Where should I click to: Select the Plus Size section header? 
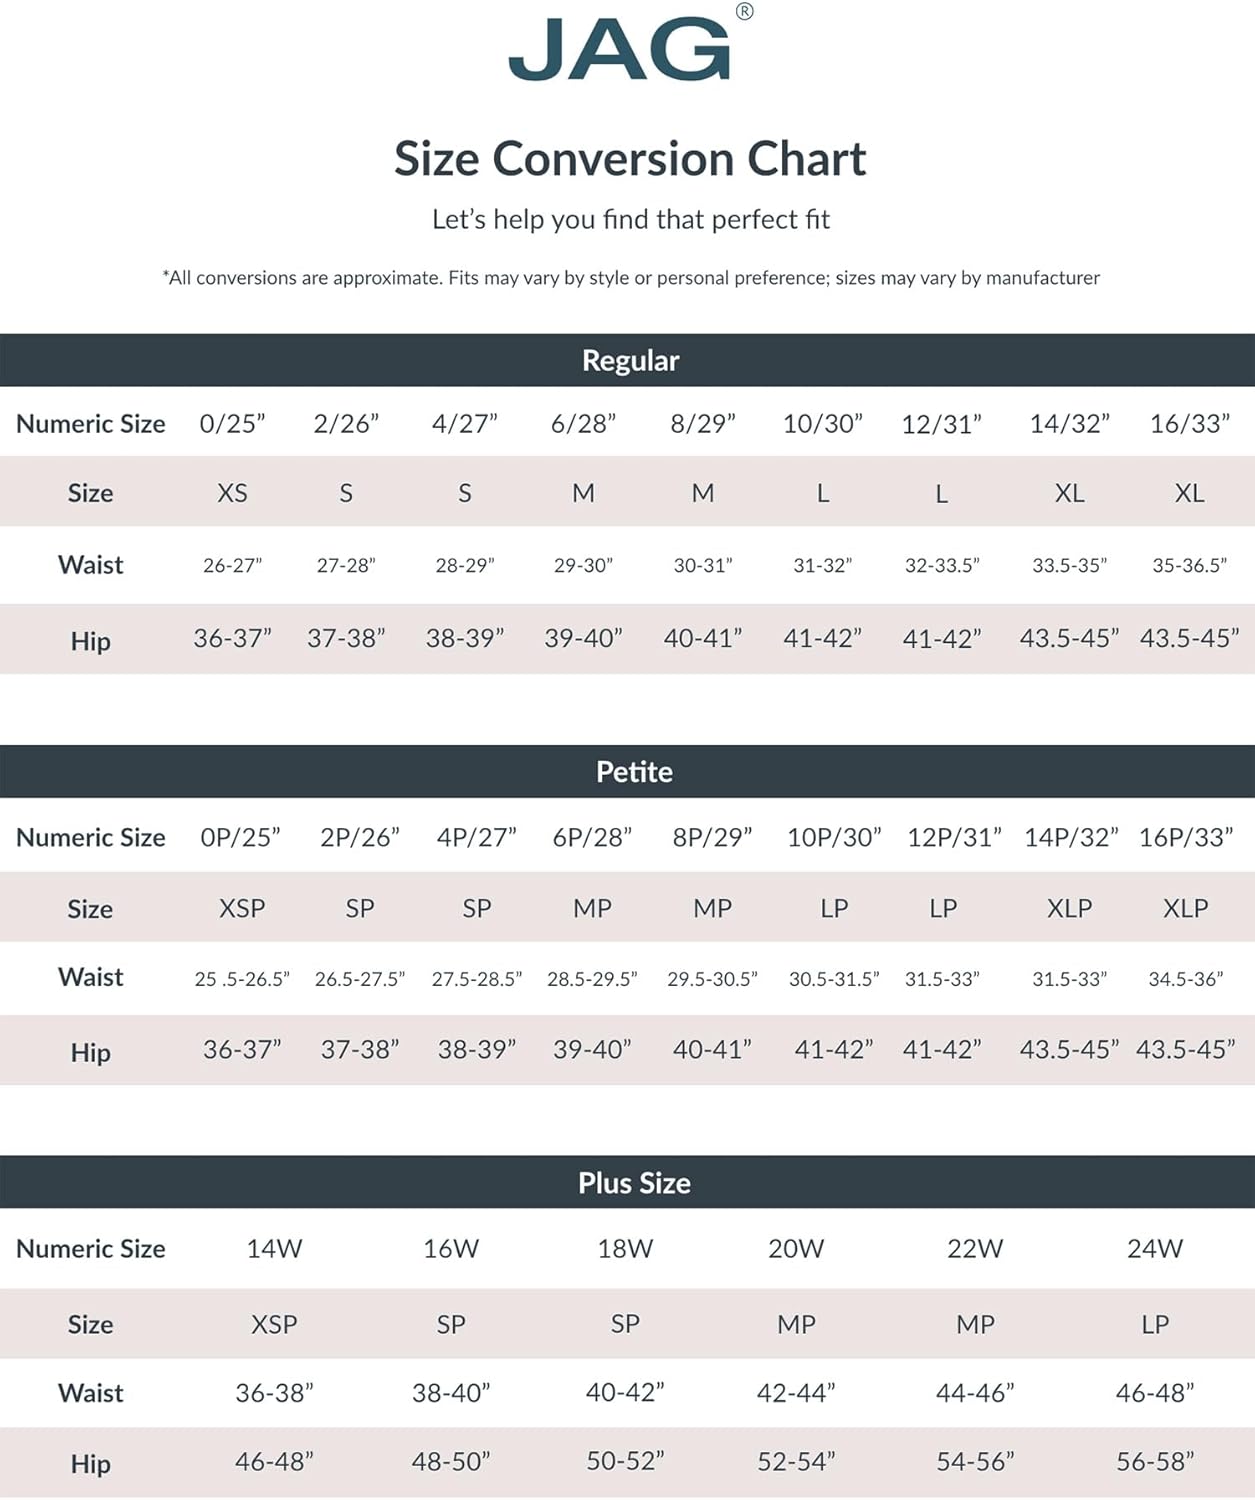point(634,1183)
